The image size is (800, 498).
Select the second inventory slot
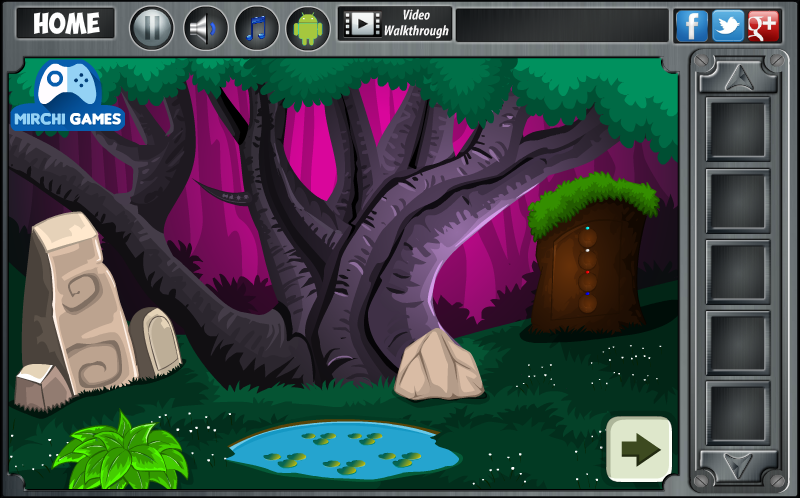point(738,201)
